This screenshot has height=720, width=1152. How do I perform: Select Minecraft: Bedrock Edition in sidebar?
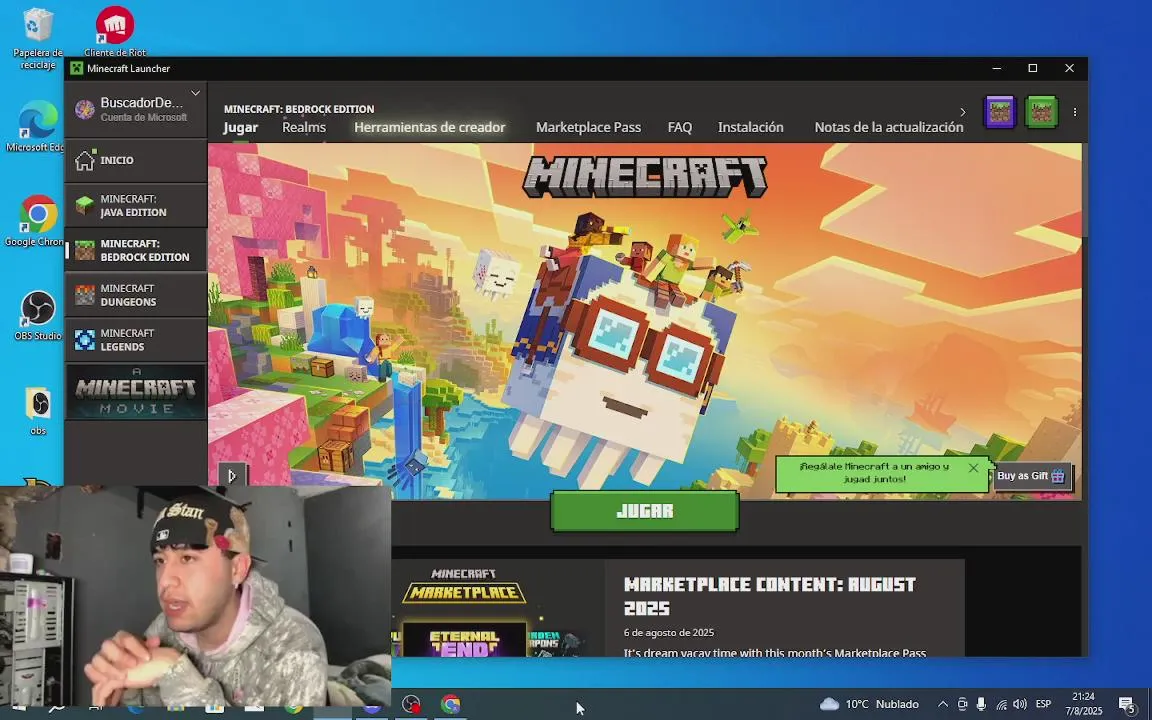[135, 251]
